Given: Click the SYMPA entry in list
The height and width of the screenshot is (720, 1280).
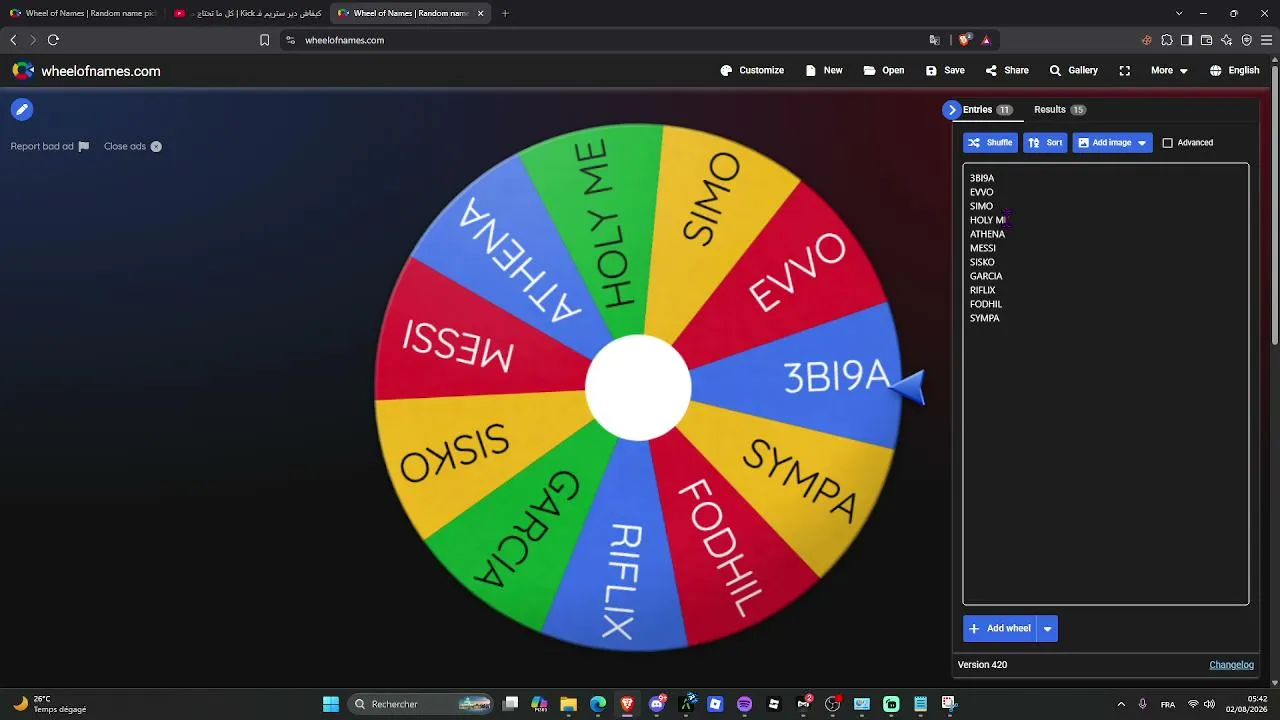Looking at the screenshot, I should click(x=985, y=318).
